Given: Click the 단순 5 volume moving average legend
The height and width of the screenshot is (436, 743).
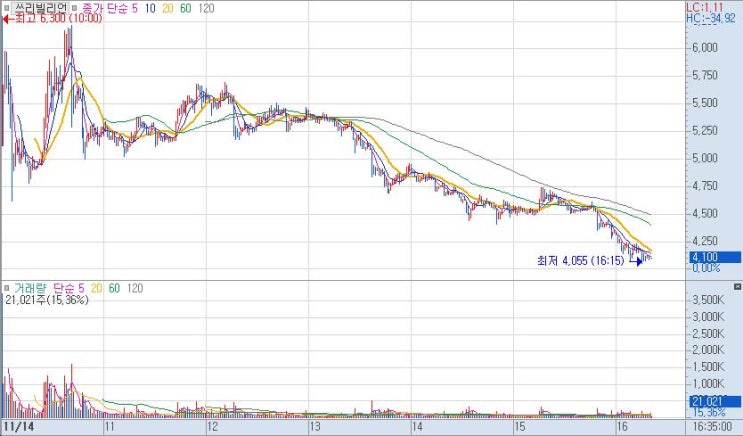Looking at the screenshot, I should (x=69, y=288).
